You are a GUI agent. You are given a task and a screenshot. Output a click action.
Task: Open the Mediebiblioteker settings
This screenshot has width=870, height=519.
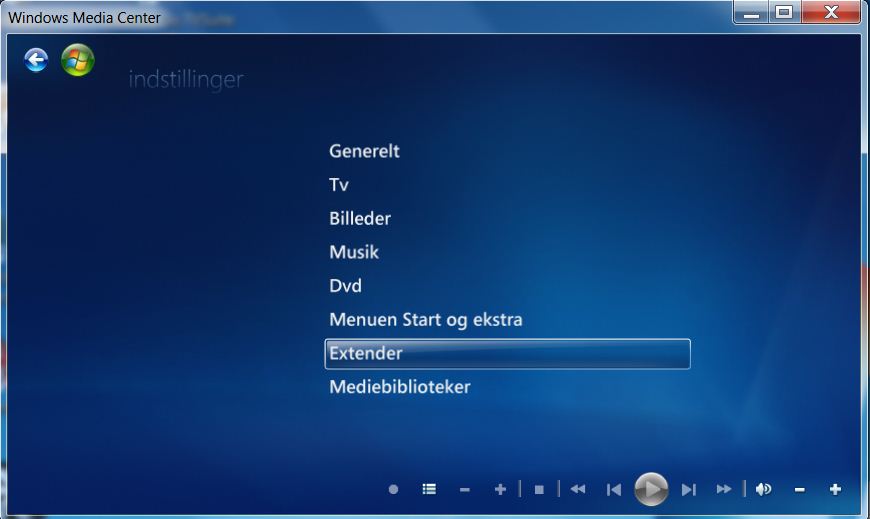point(399,387)
